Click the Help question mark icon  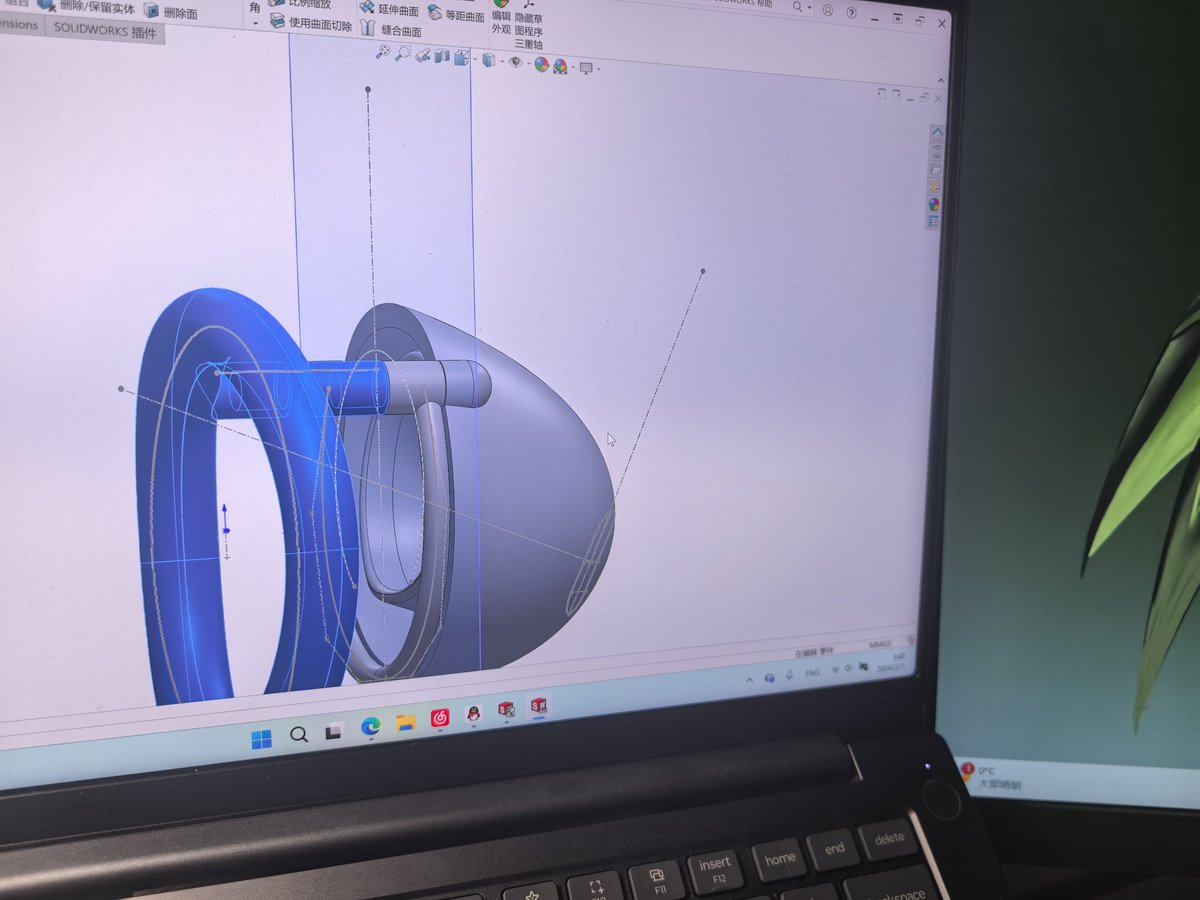(852, 13)
